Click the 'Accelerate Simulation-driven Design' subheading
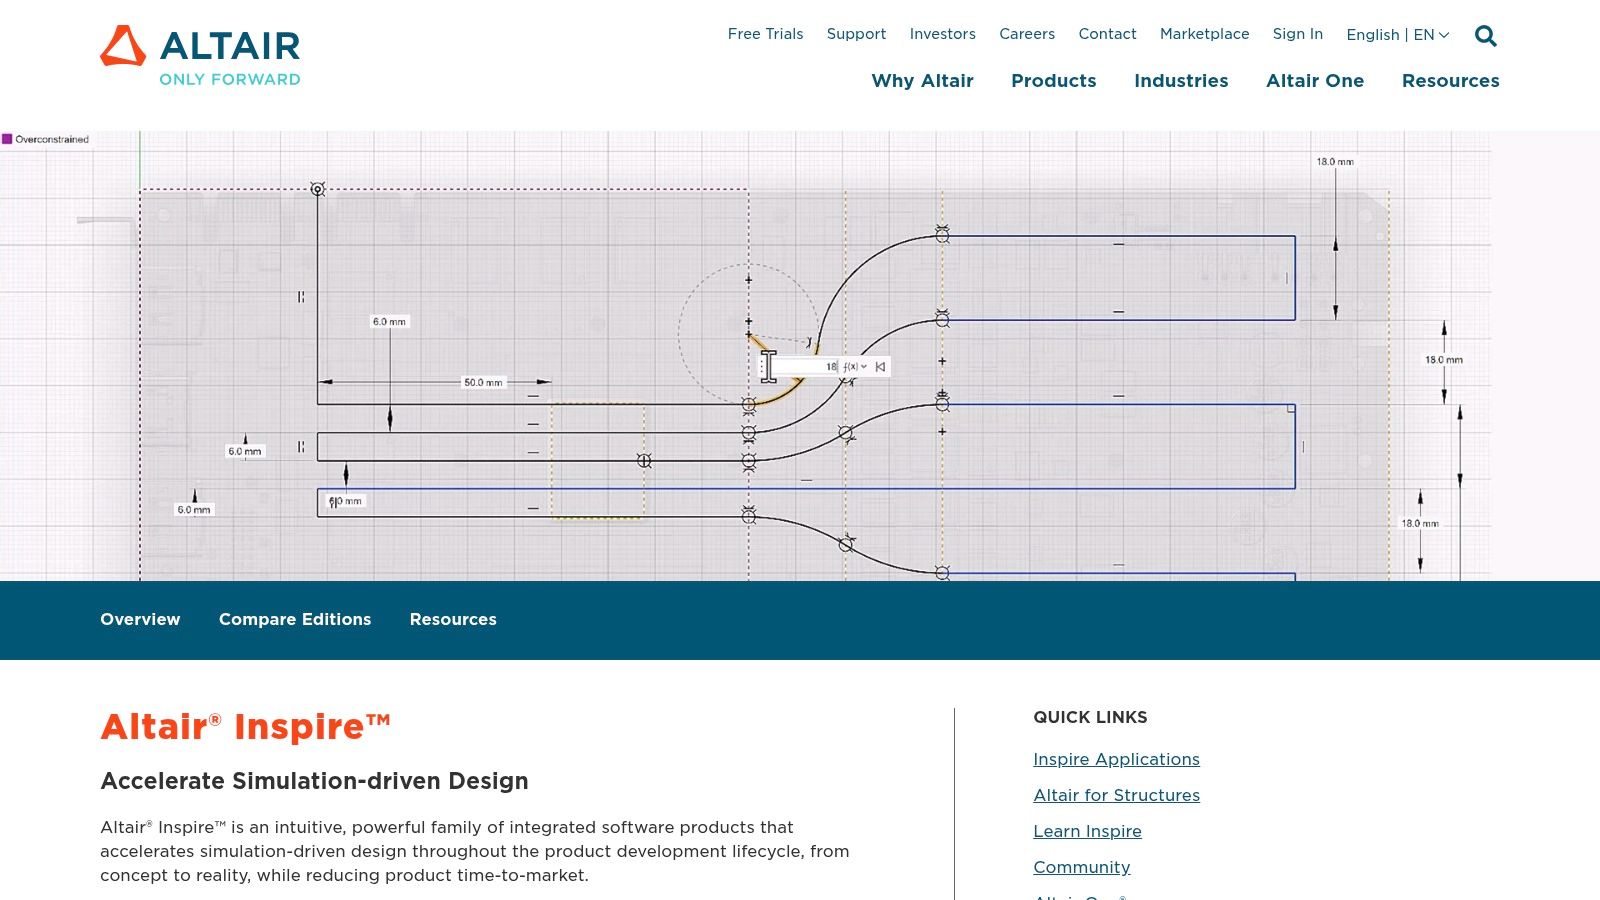This screenshot has height=900, width=1600. coord(314,781)
